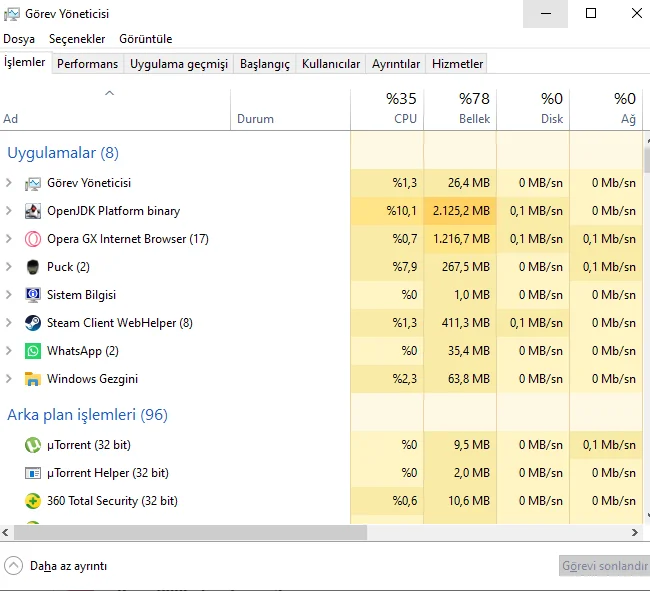Sort by the Ad column header
This screenshot has width=650, height=591.
click(115, 109)
